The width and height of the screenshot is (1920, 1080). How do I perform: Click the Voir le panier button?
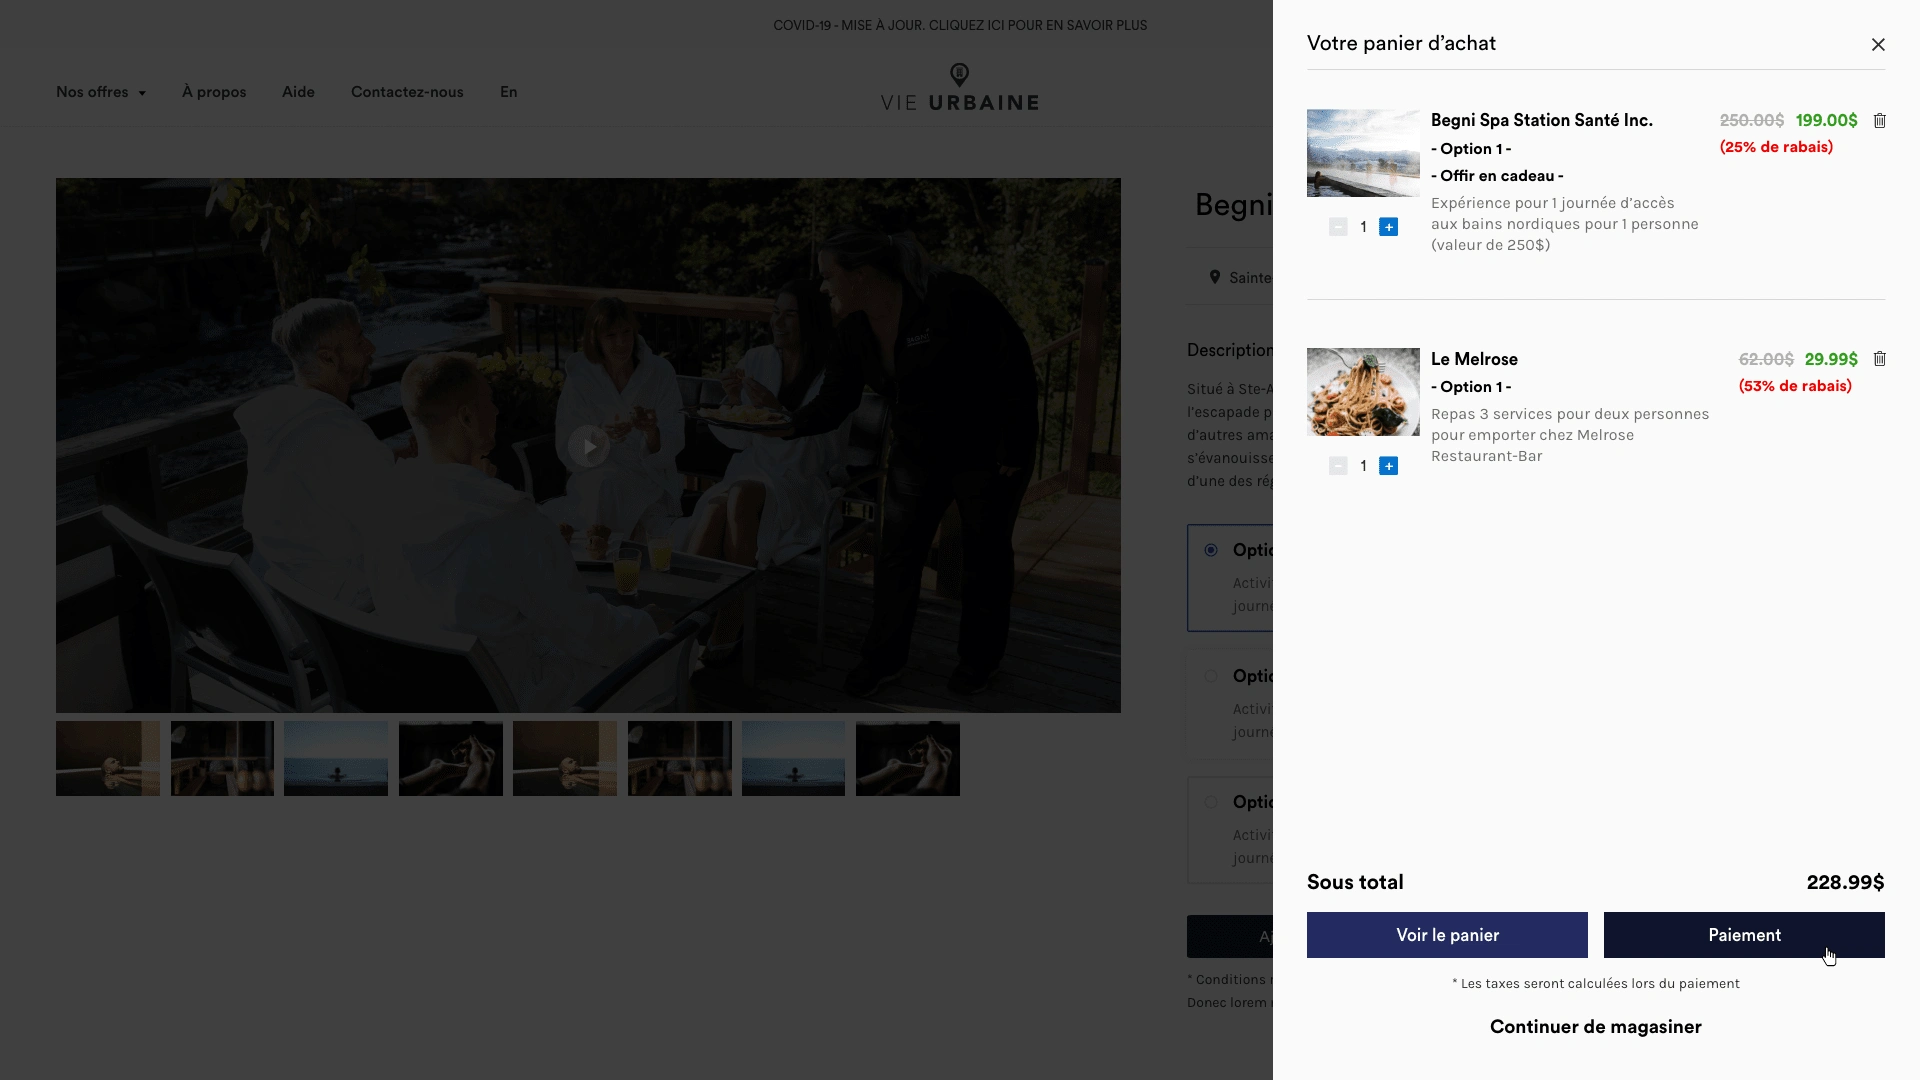pos(1447,935)
